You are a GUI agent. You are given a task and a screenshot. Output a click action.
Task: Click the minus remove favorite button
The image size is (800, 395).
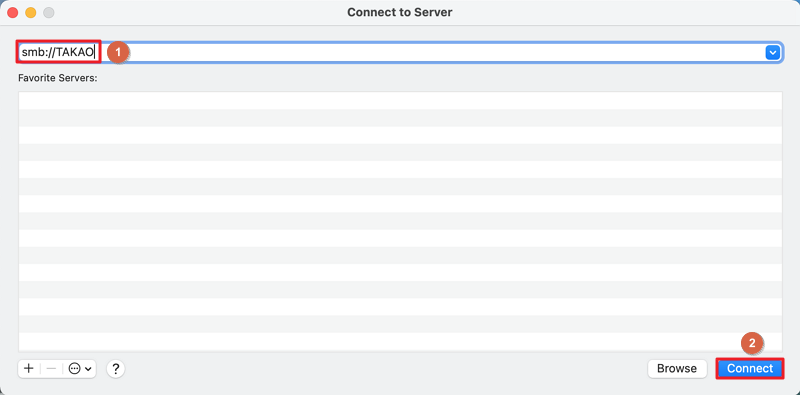point(51,368)
